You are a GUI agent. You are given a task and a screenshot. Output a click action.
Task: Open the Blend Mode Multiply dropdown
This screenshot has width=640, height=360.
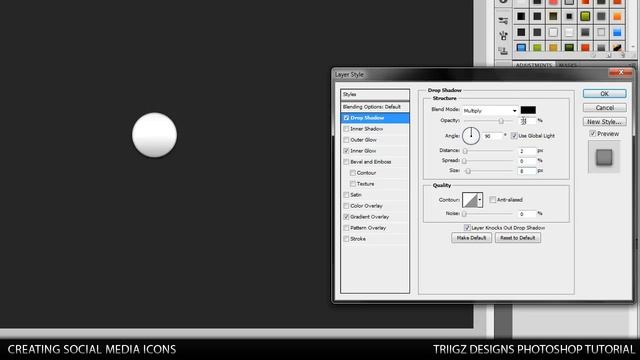click(490, 111)
